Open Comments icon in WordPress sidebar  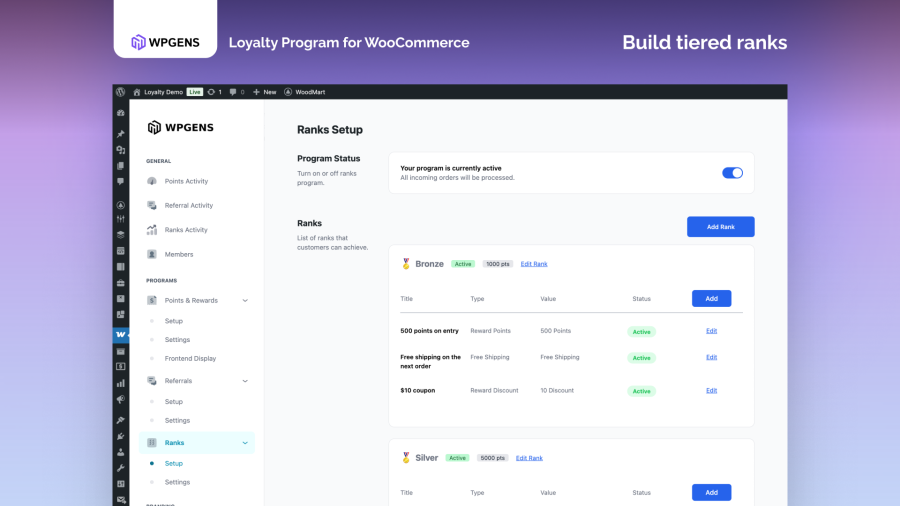[x=121, y=181]
